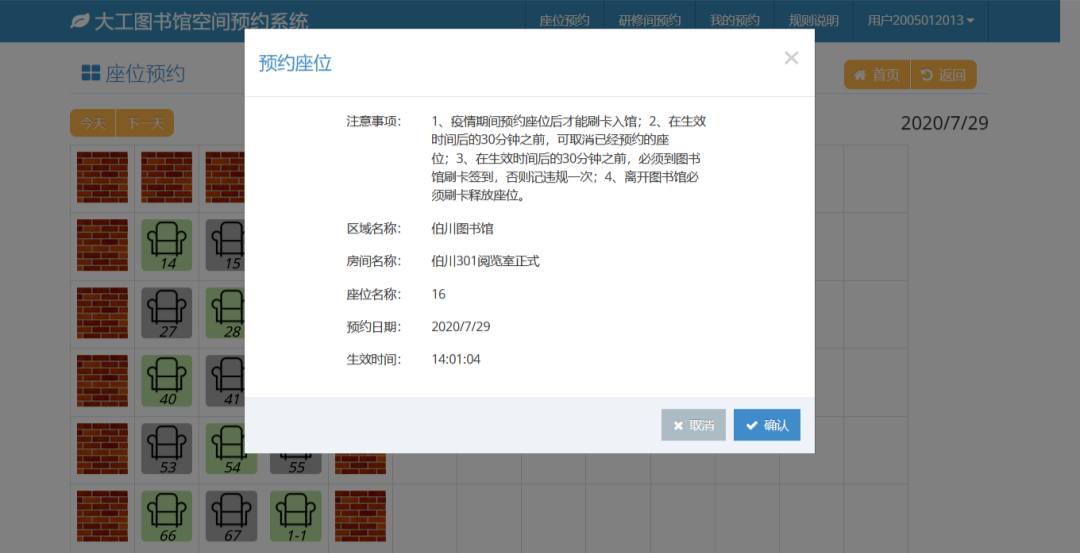The width and height of the screenshot is (1080, 553).
Task: Expand the 用户2005012013 user dropdown
Action: coord(920,21)
